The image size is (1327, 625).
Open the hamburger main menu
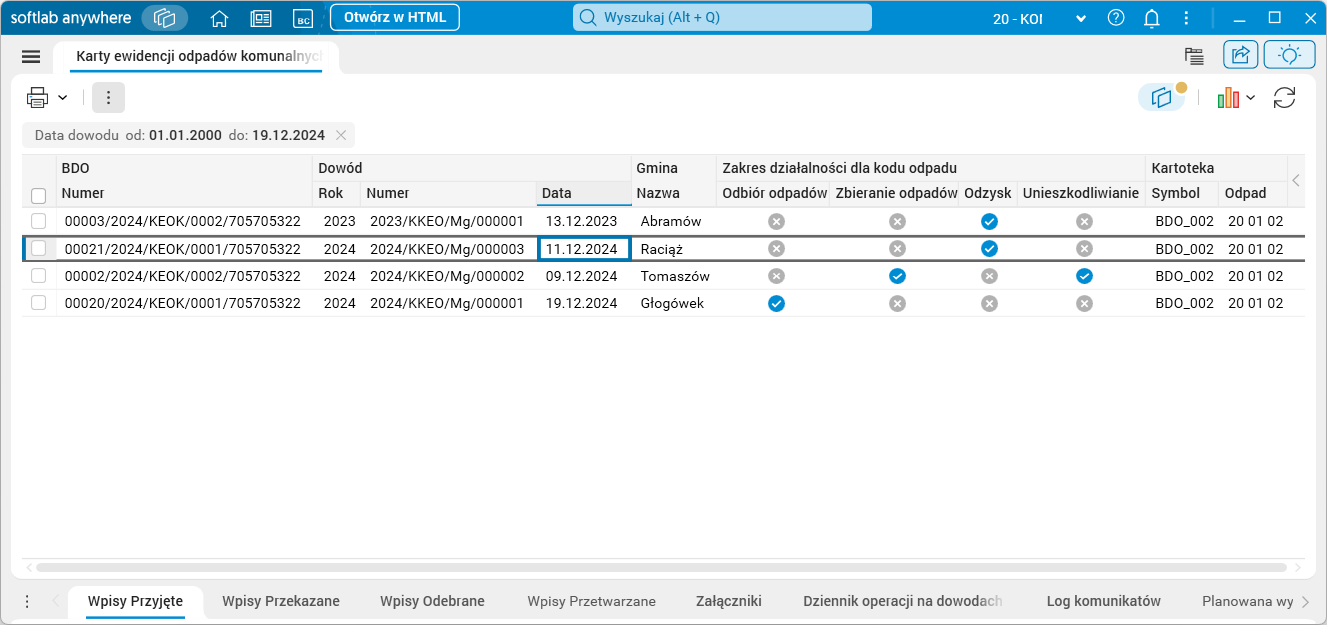click(x=31, y=57)
